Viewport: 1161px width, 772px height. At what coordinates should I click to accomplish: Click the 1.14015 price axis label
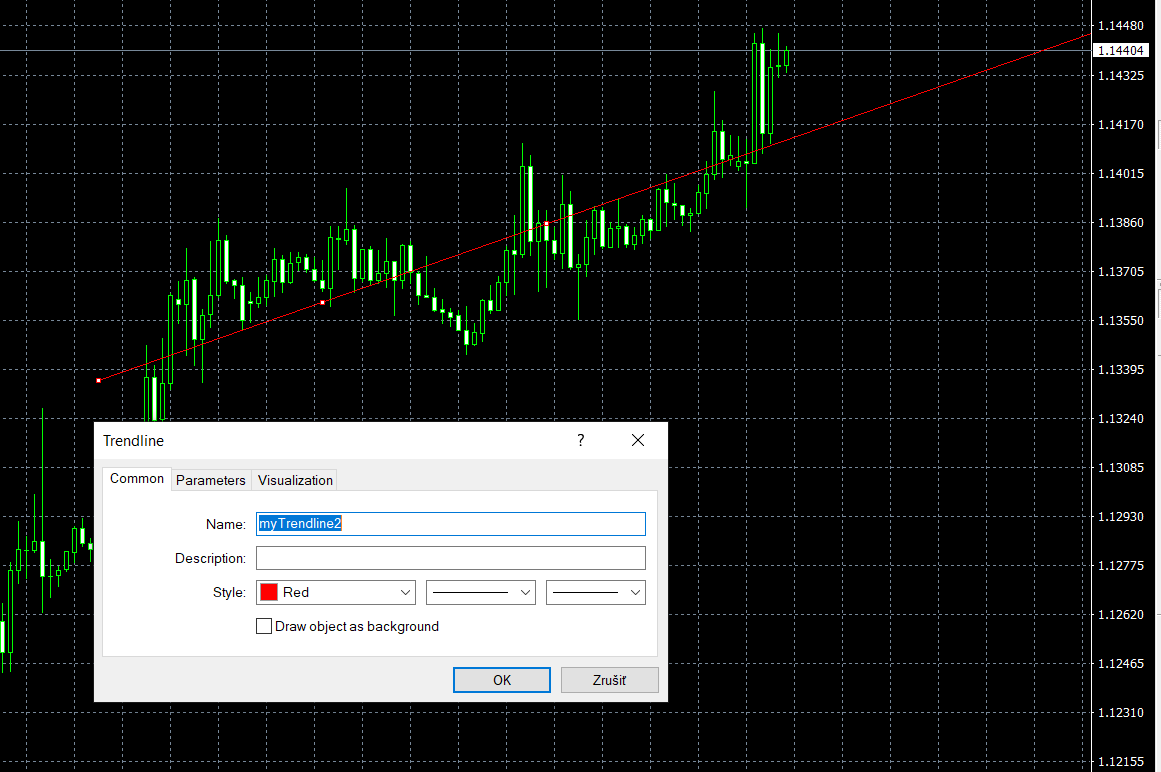point(1120,173)
